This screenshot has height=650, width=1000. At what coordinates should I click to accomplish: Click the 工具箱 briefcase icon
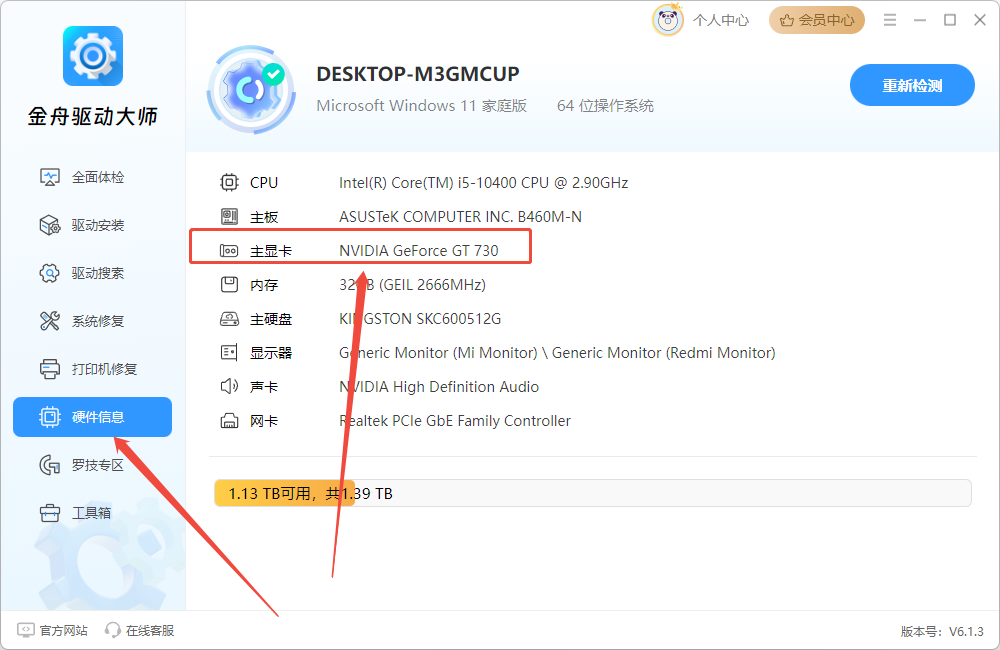coord(50,513)
